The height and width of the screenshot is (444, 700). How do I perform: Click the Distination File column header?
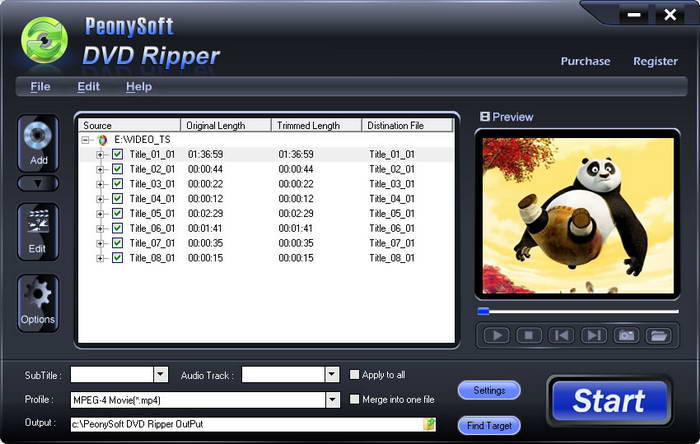click(x=407, y=125)
